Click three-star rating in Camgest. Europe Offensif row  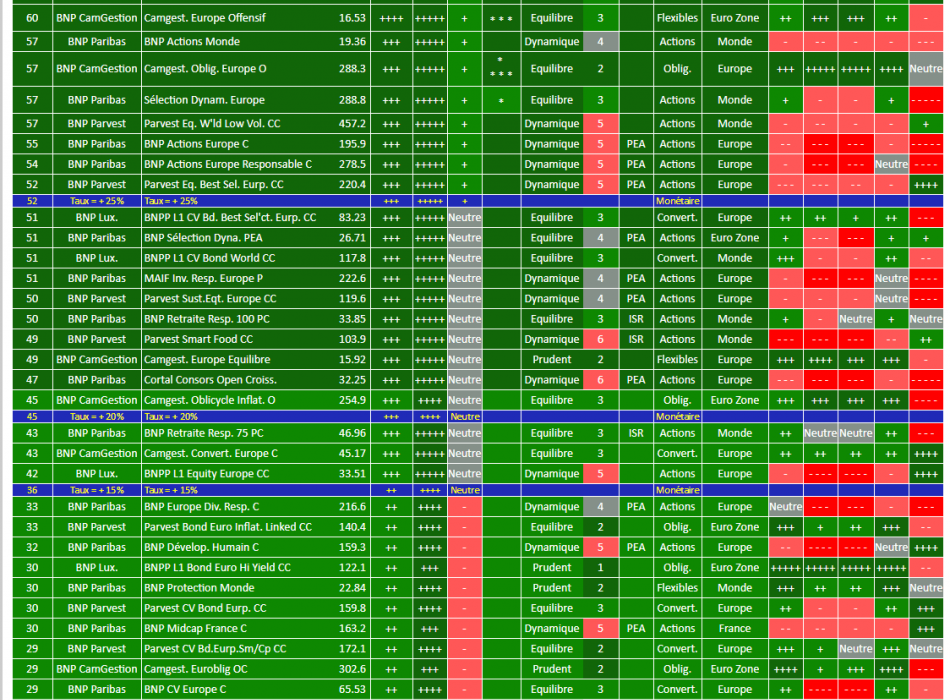(501, 19)
